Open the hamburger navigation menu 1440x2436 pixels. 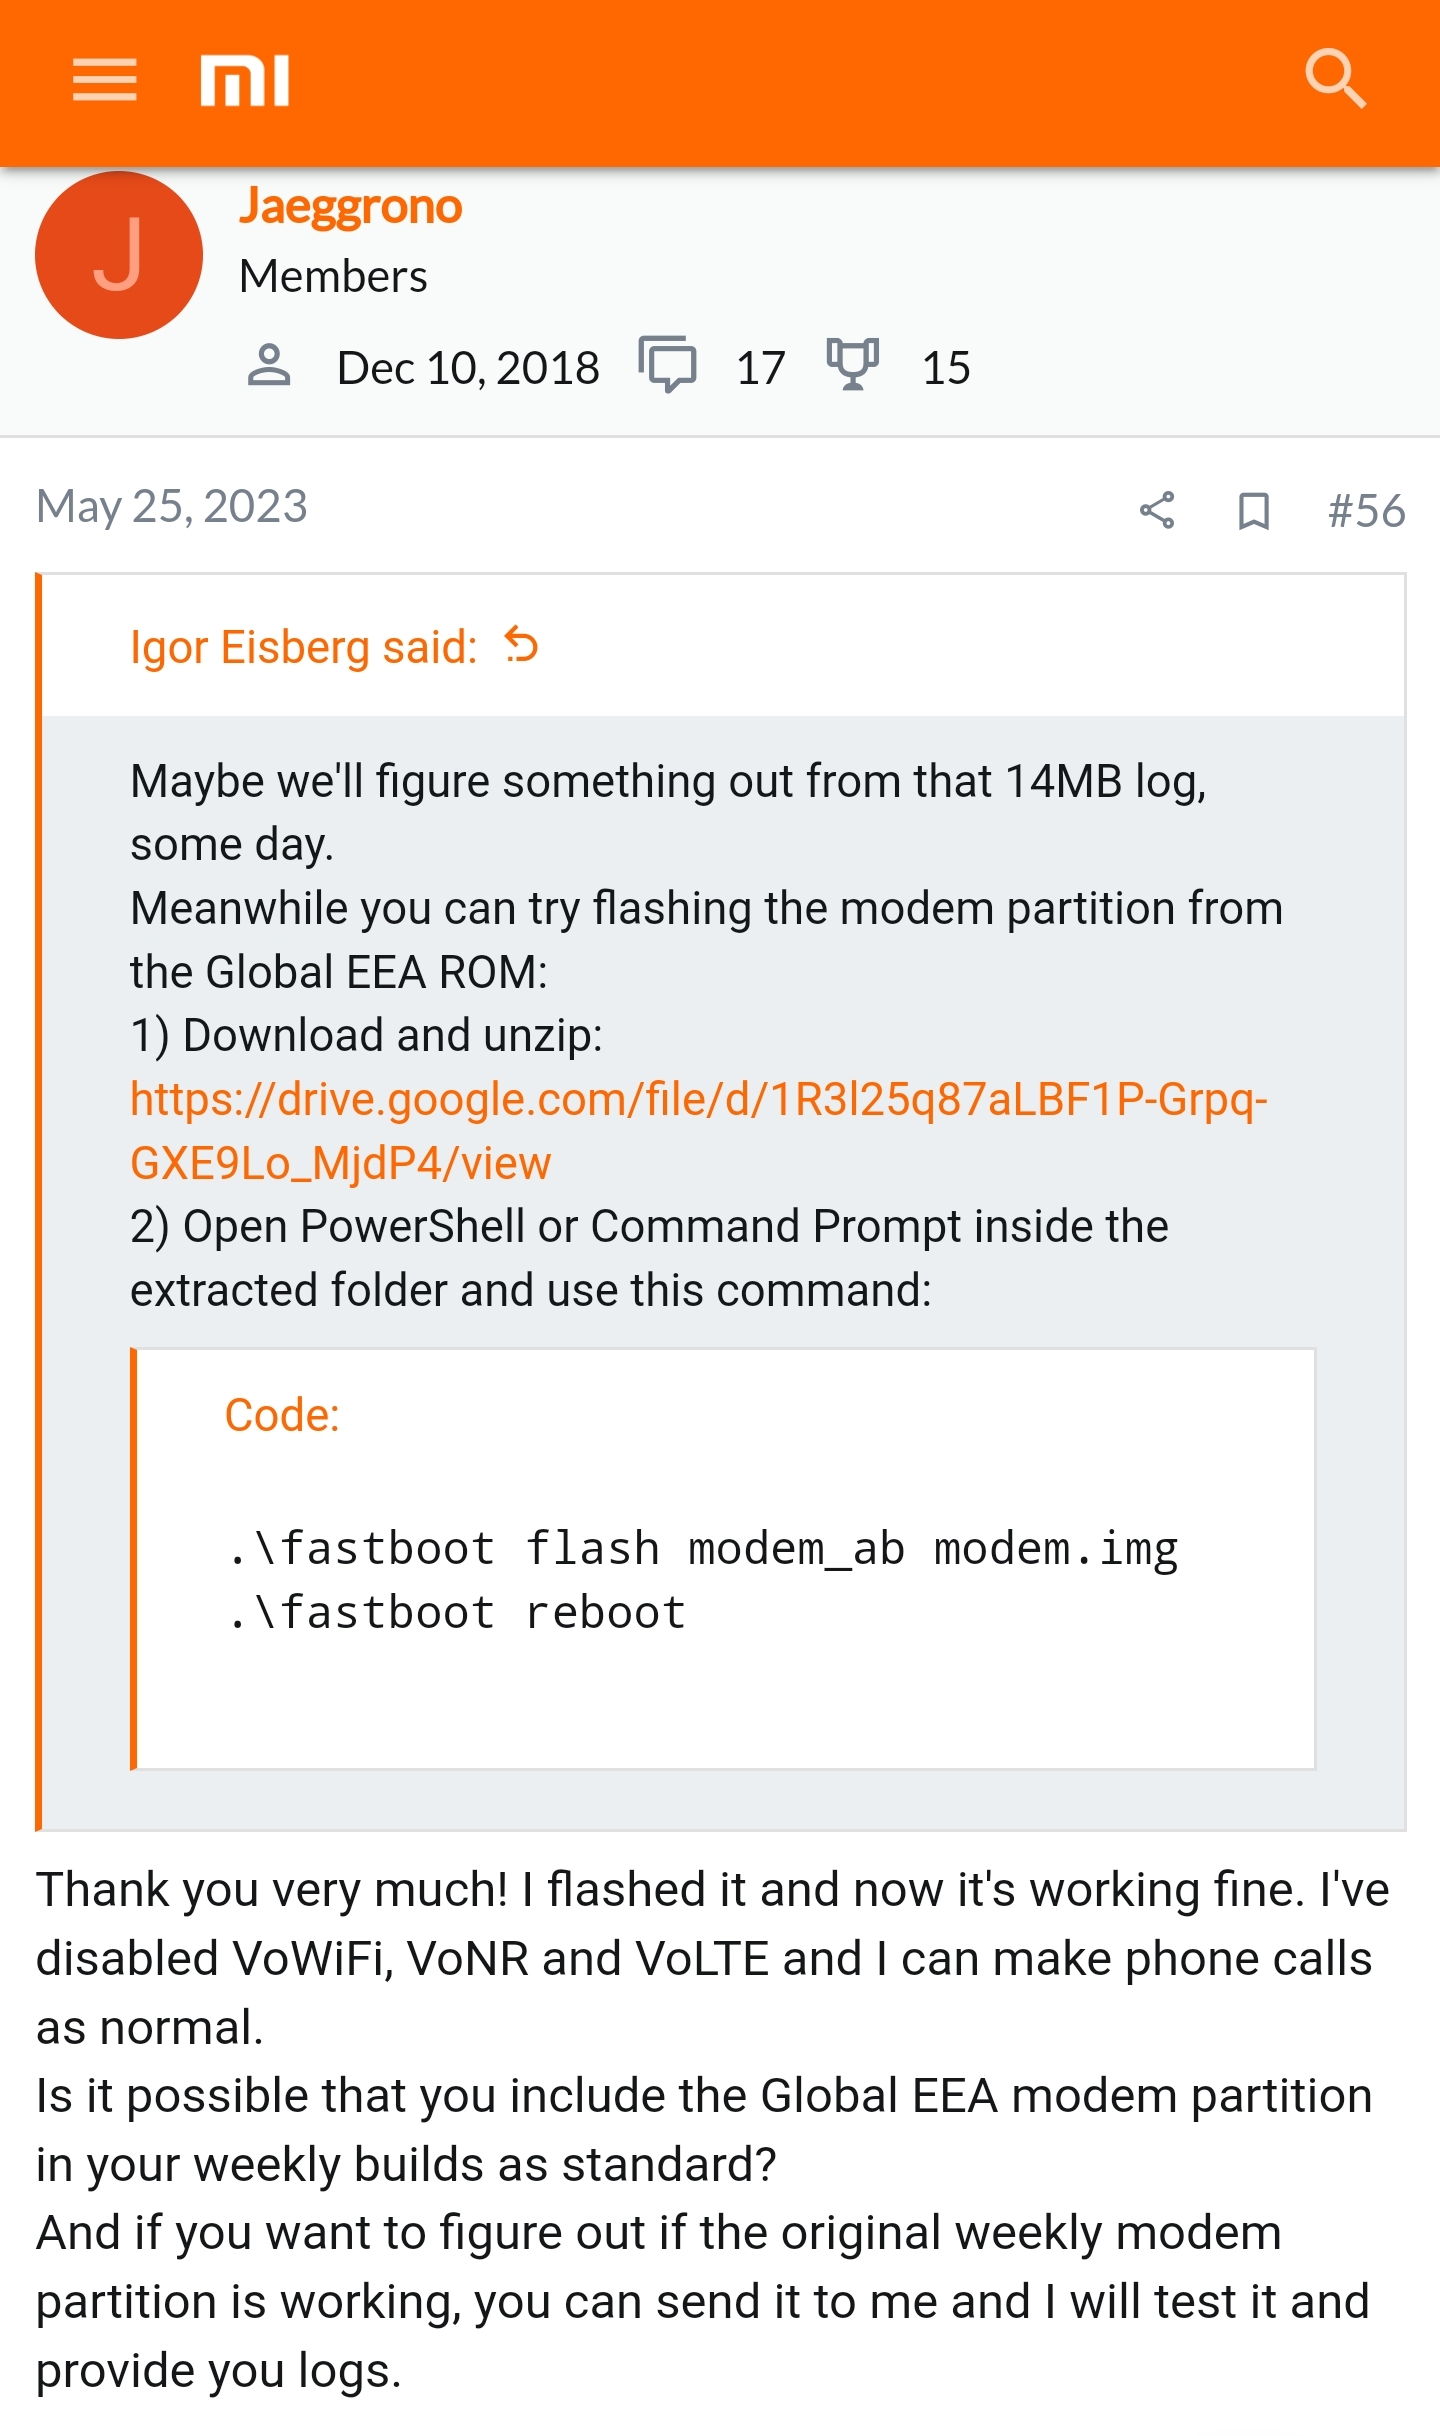pyautogui.click(x=104, y=80)
